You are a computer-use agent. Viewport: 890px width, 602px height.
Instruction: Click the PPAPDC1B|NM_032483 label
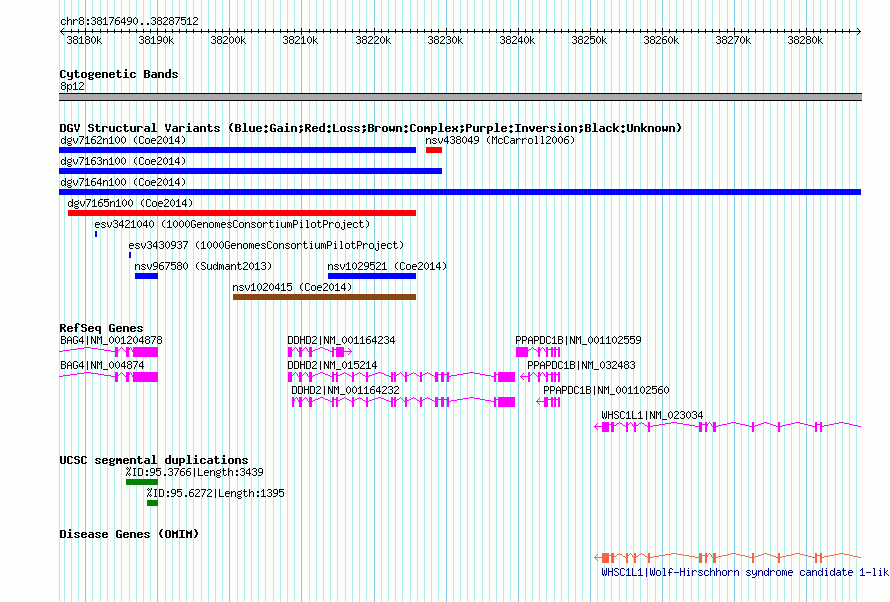pos(581,365)
